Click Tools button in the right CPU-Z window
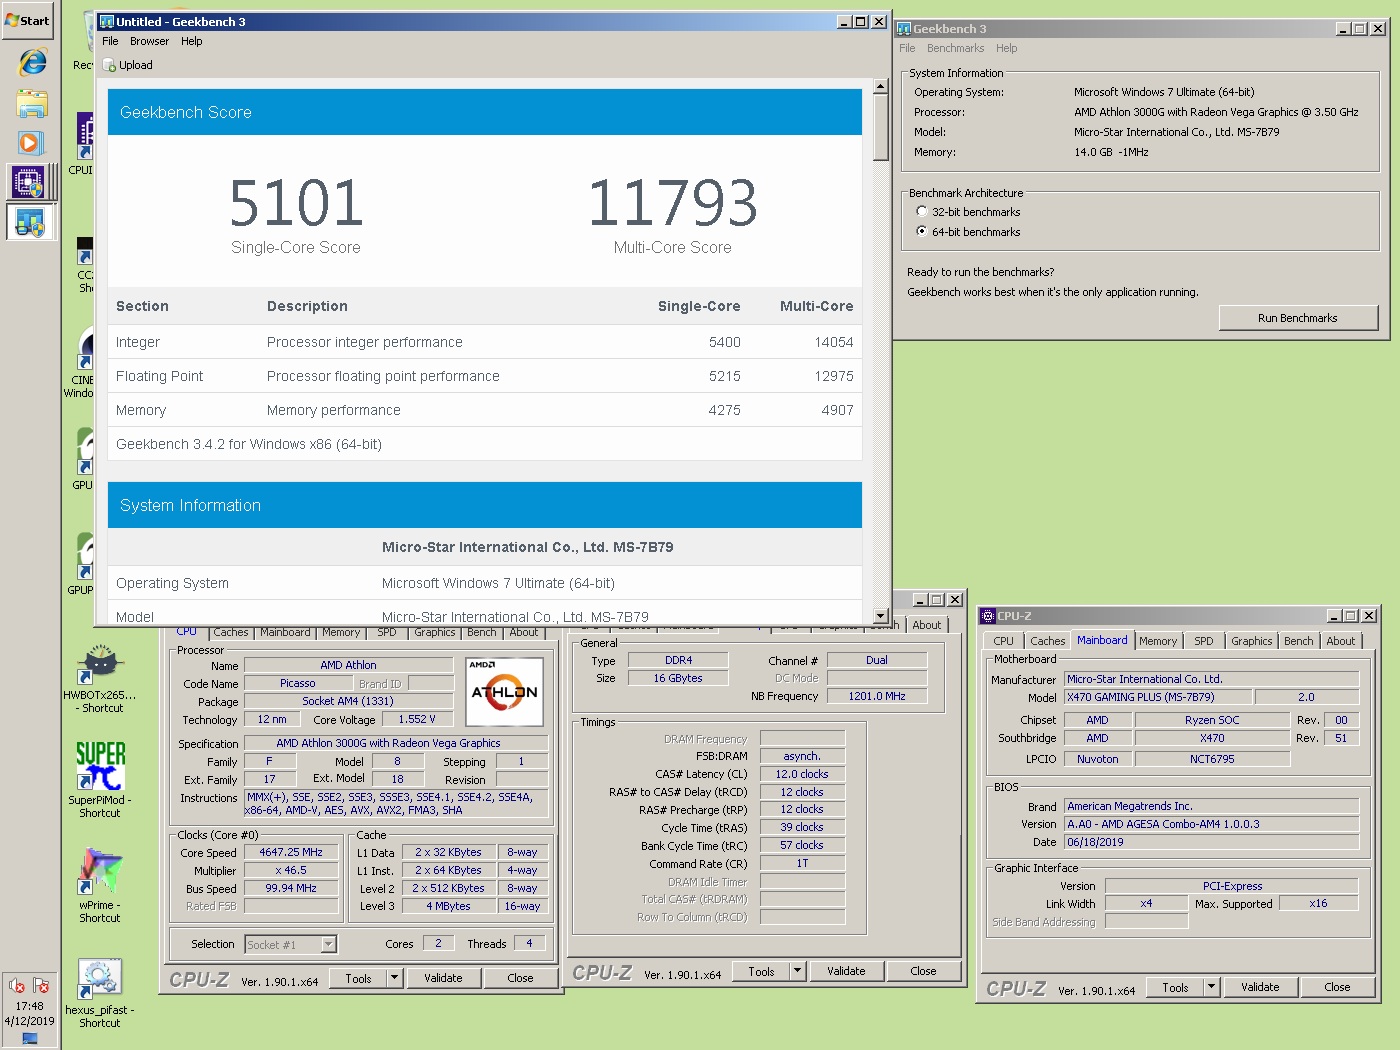Screen dimensions: 1400x1050 [x=1175, y=987]
